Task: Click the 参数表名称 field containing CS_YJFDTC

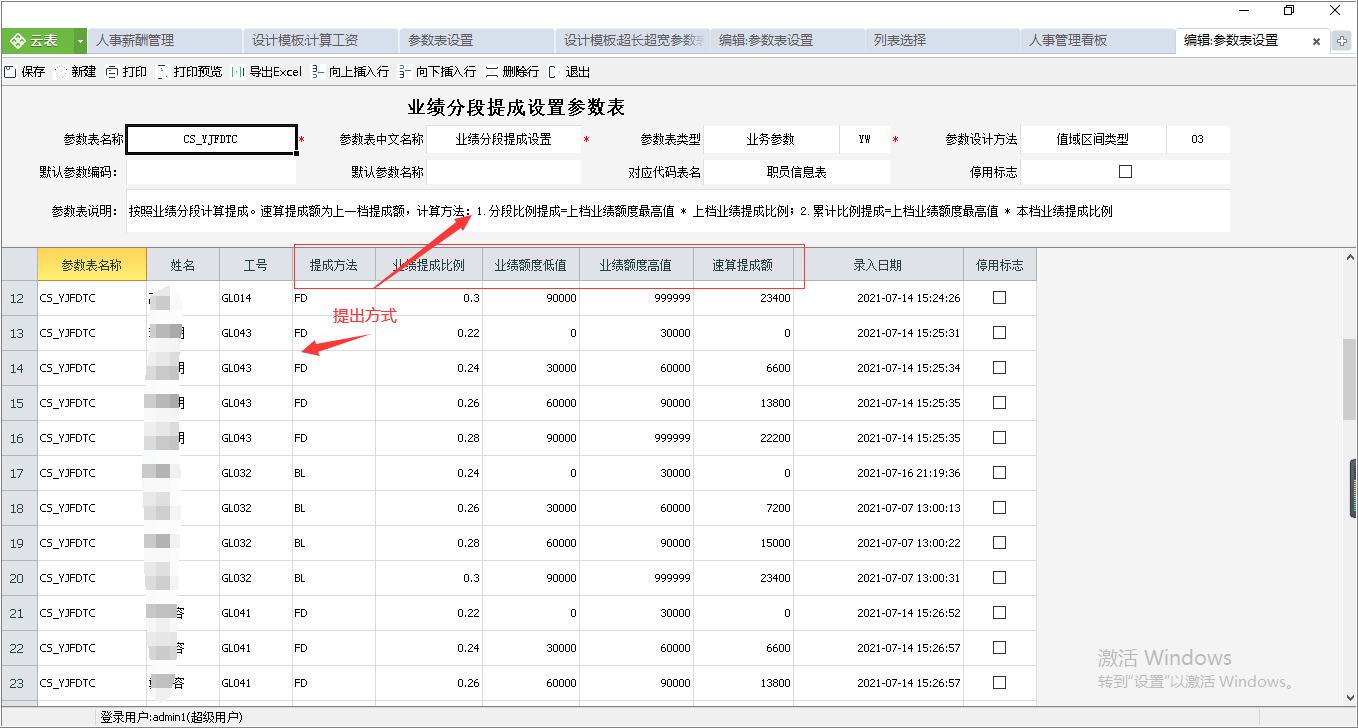Action: (211, 140)
